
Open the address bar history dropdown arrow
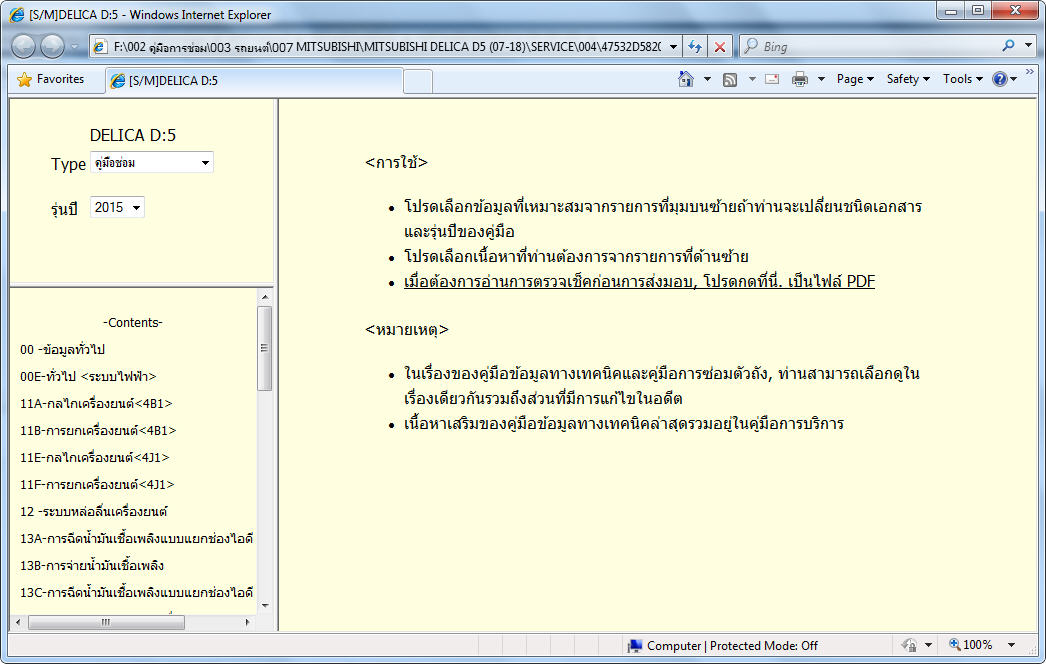673,47
